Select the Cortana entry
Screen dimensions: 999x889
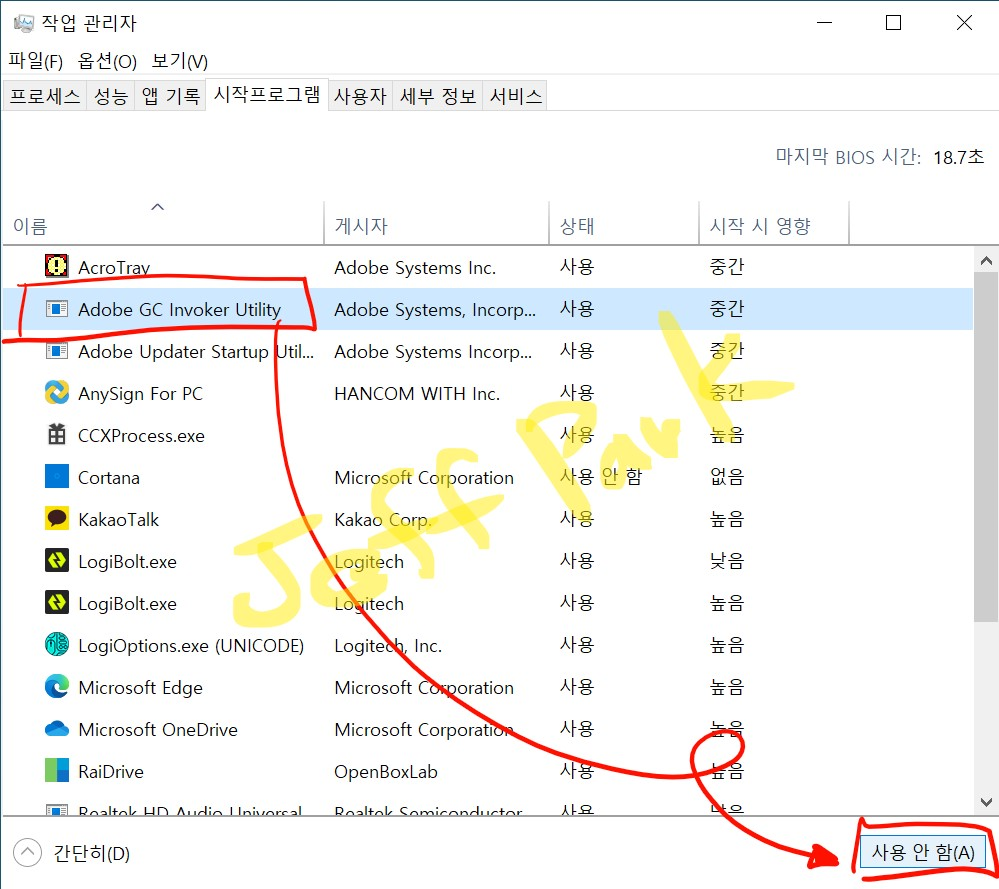pos(110,477)
